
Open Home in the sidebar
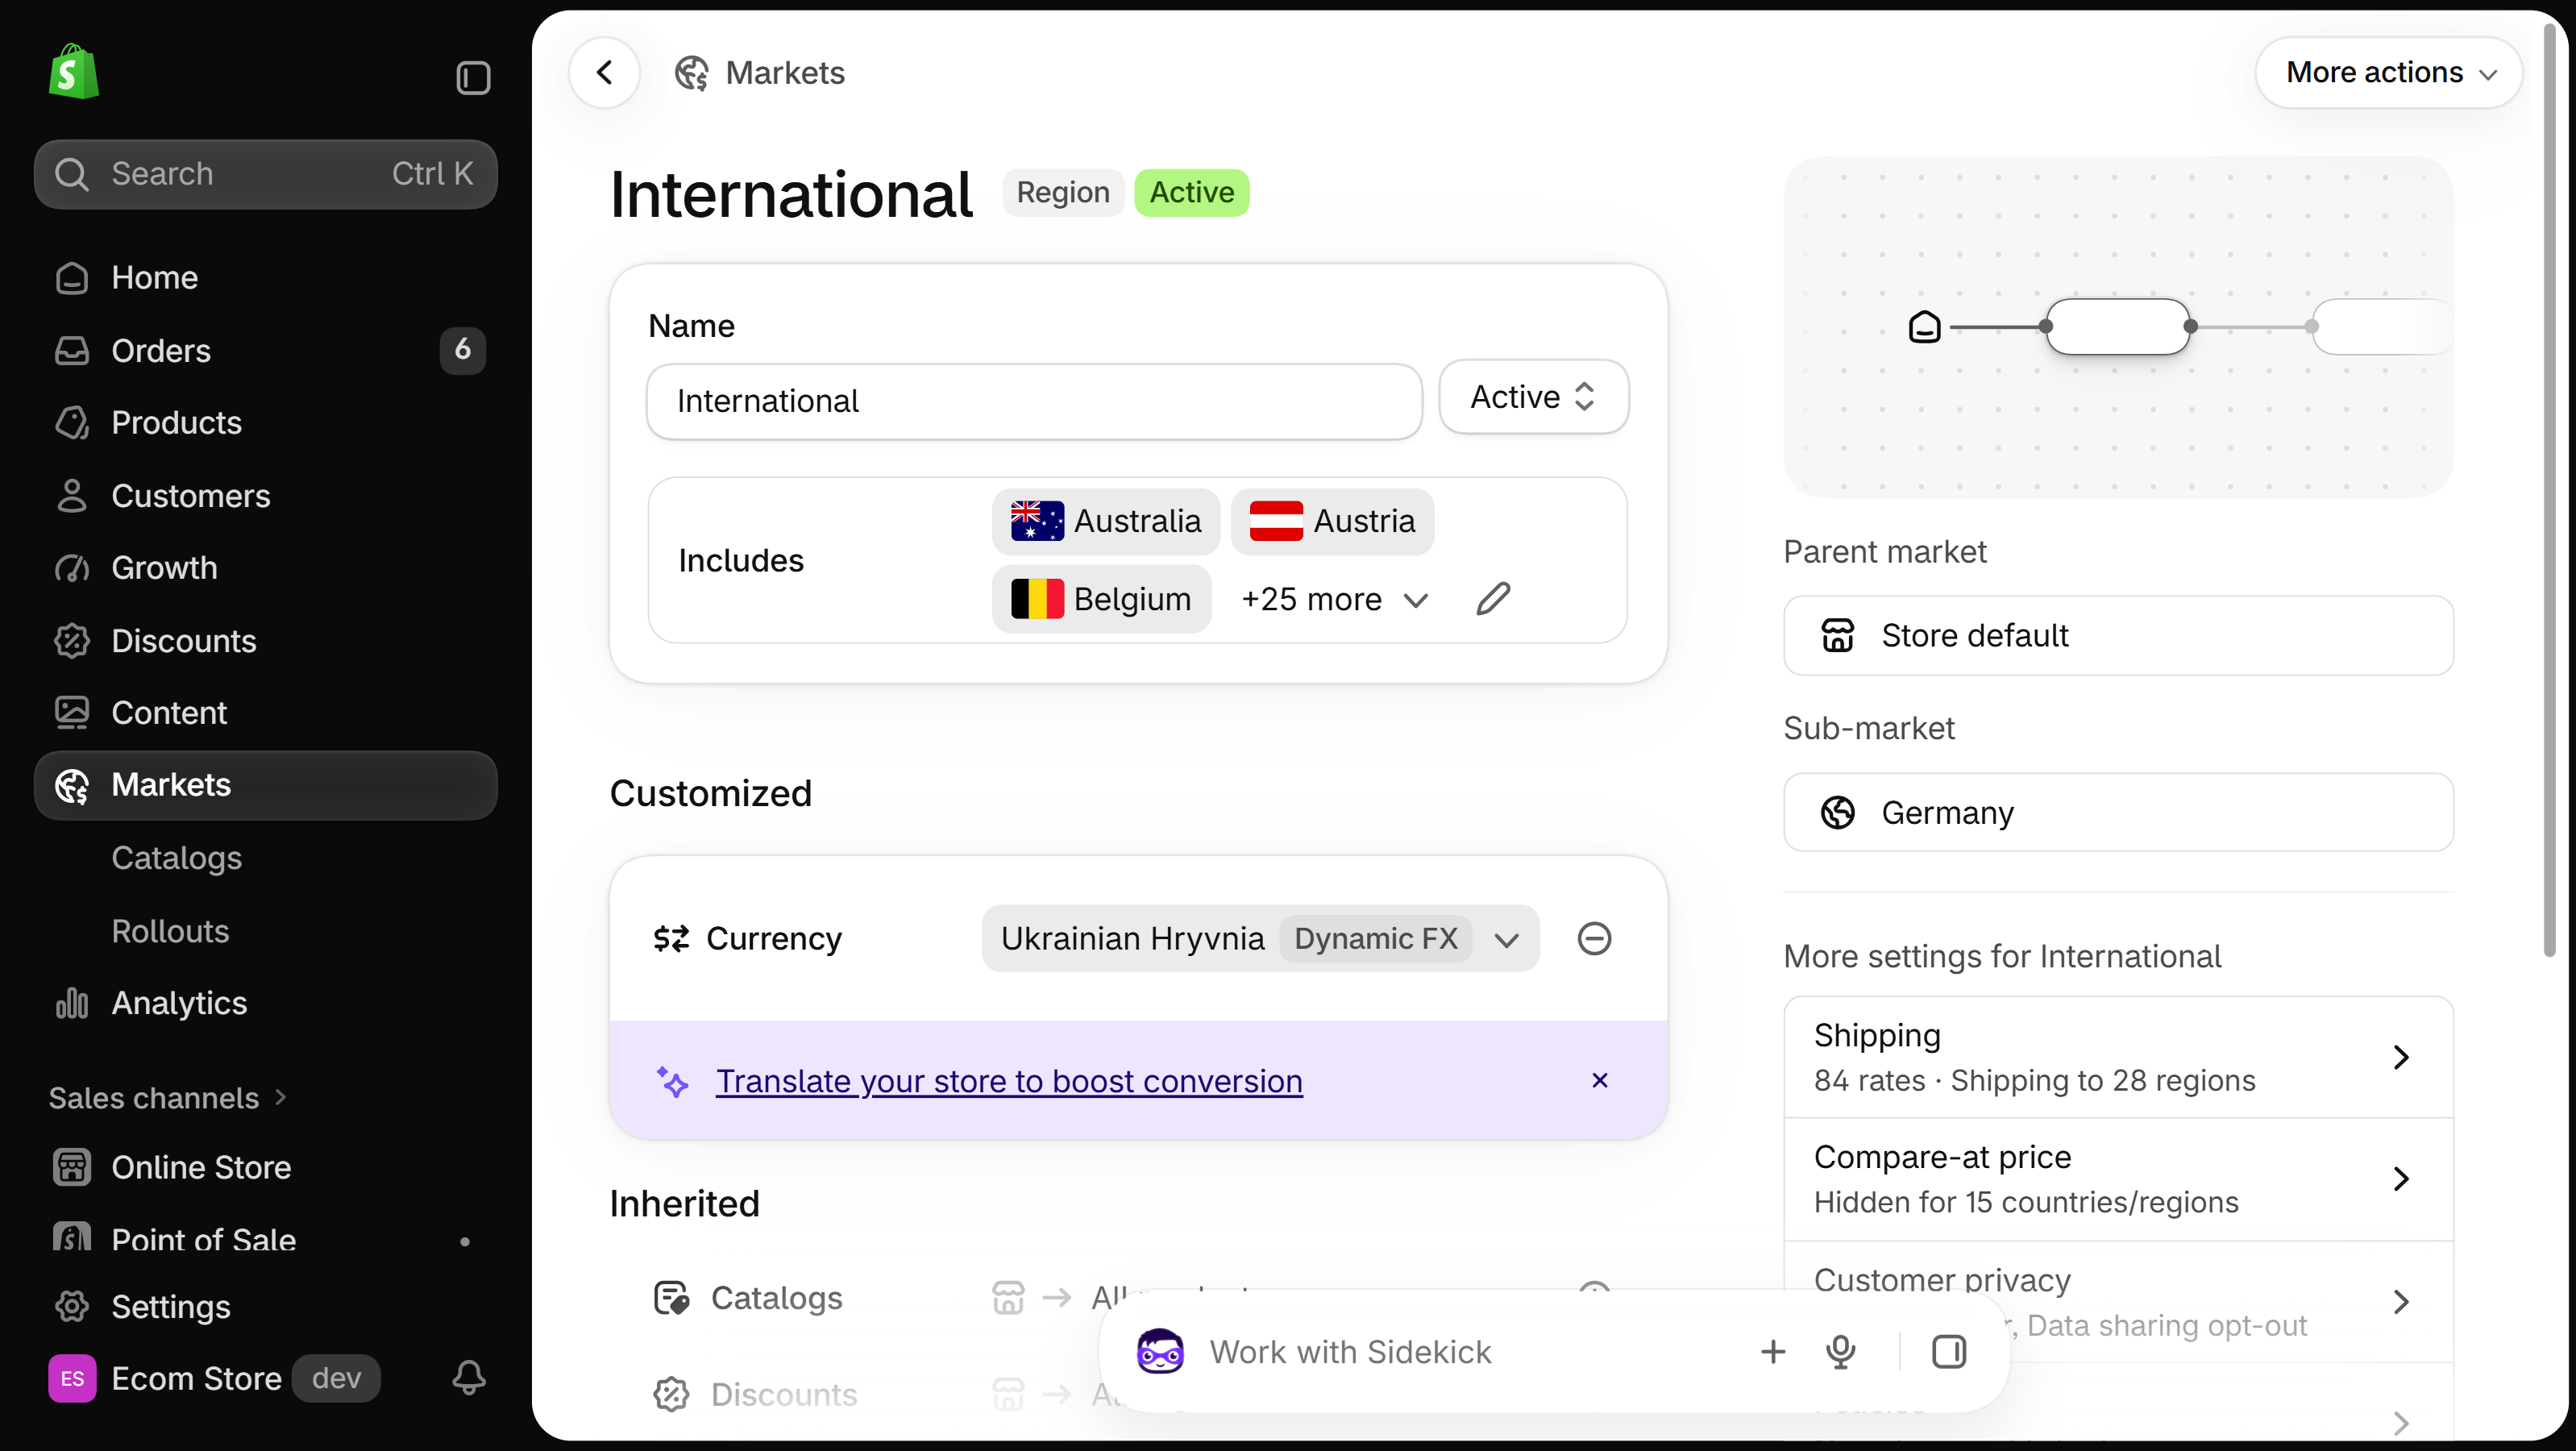tap(266, 277)
